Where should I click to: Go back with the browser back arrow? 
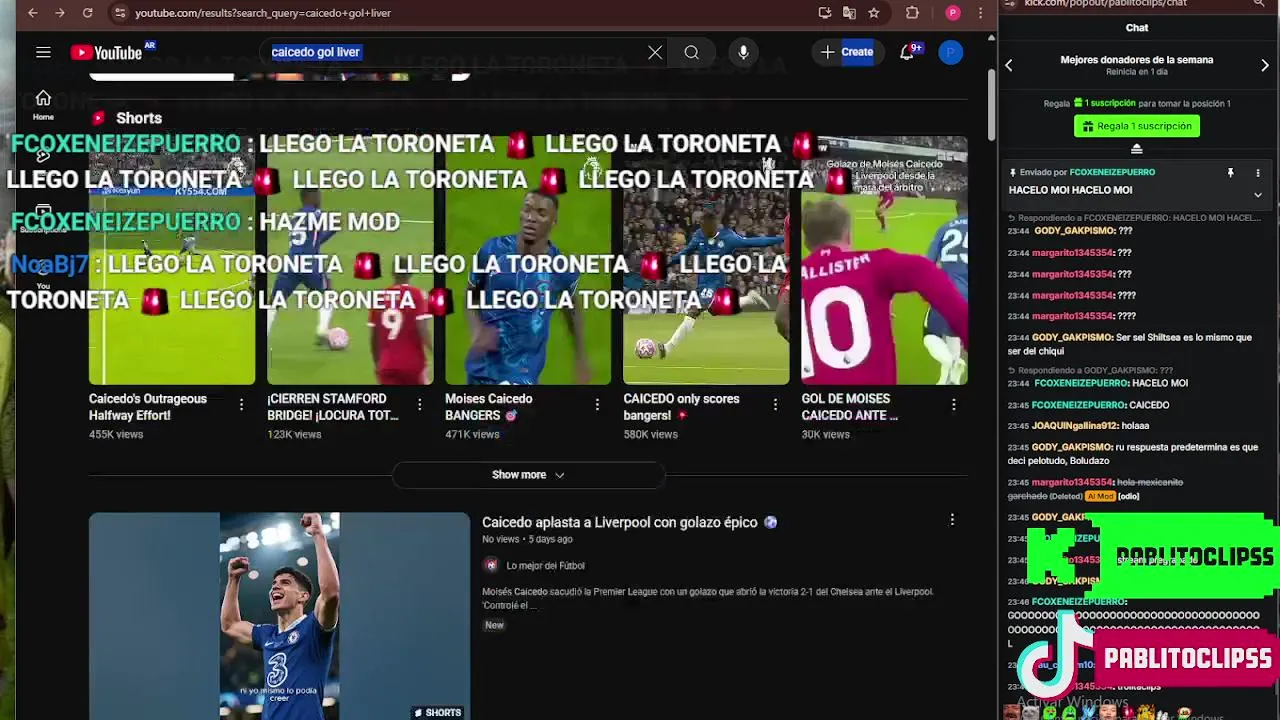32,13
